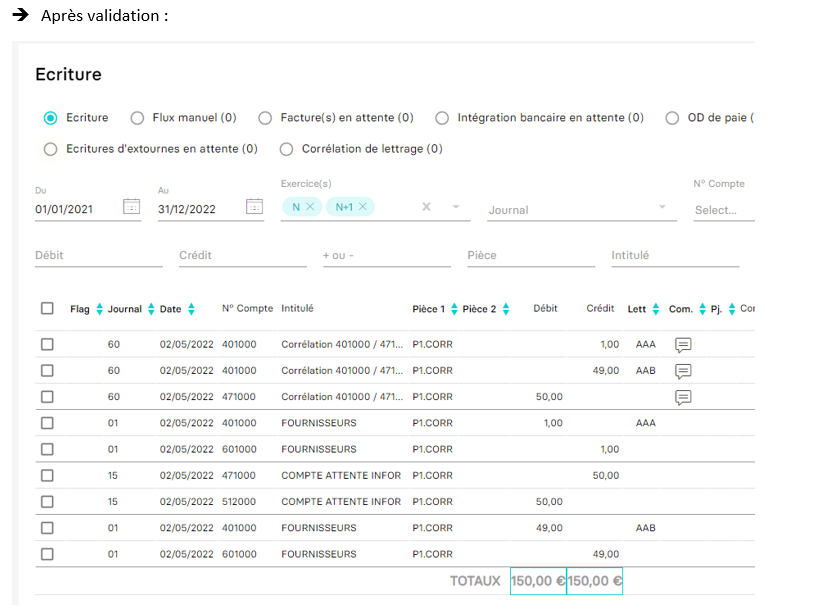Tick the select-all checkbox in table header
Screen dimensions: 822x612
pyautogui.click(x=47, y=308)
